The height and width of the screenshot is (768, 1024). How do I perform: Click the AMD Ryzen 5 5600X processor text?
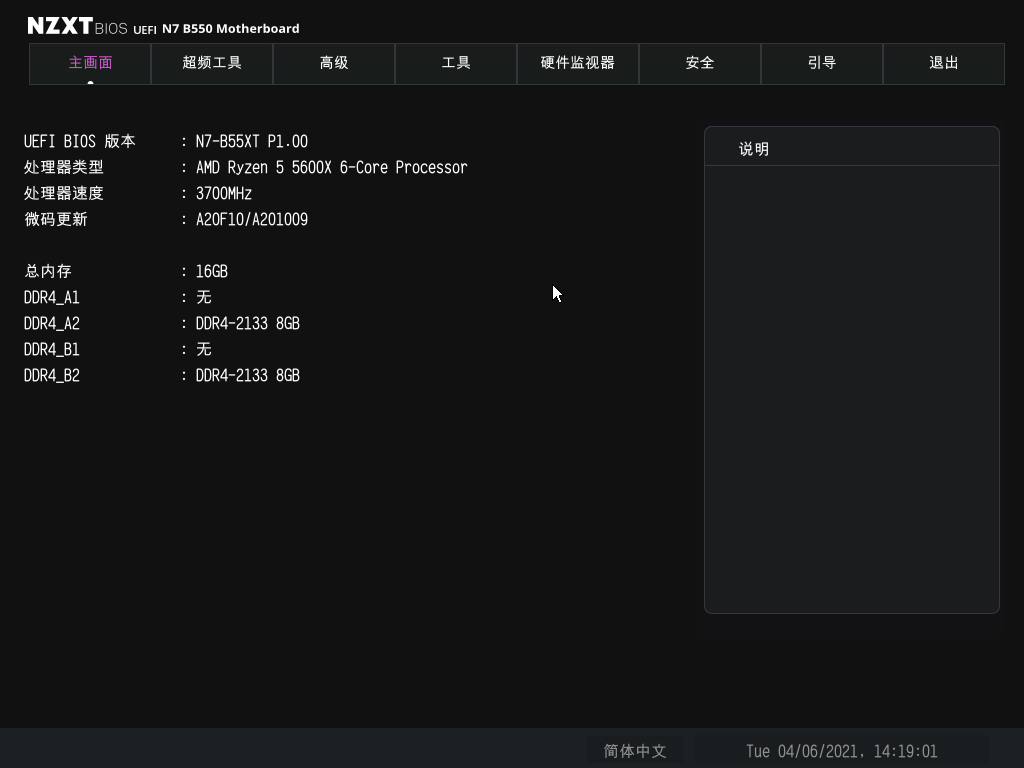332,167
